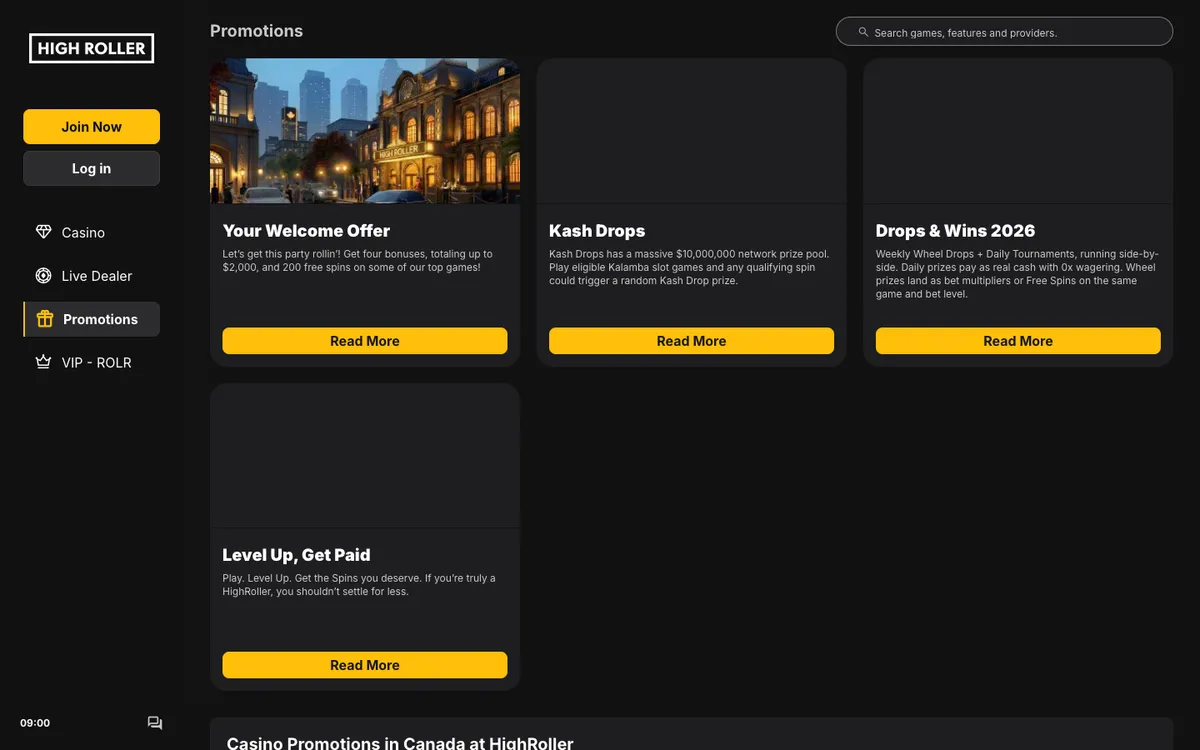Viewport: 1200px width, 750px height.
Task: Click the Welcome Offer casino image
Action: [x=365, y=131]
